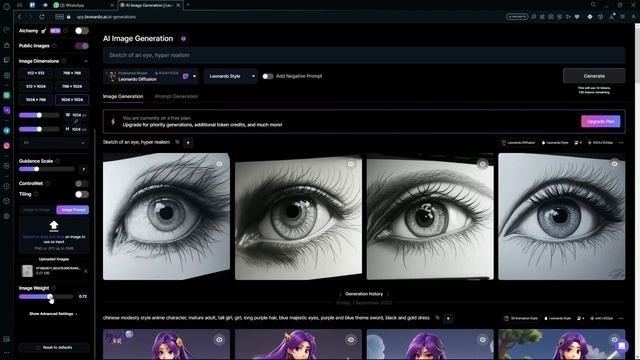This screenshot has width=640, height=360.
Task: Remove the uploaded image with X
Action: click(x=85, y=271)
